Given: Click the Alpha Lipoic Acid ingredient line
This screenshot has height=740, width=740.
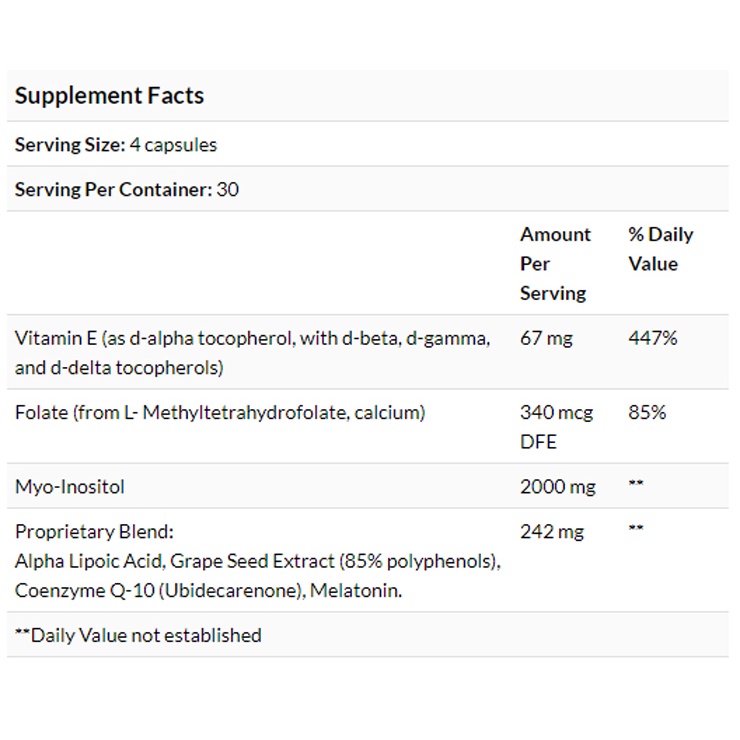Looking at the screenshot, I should tap(257, 561).
